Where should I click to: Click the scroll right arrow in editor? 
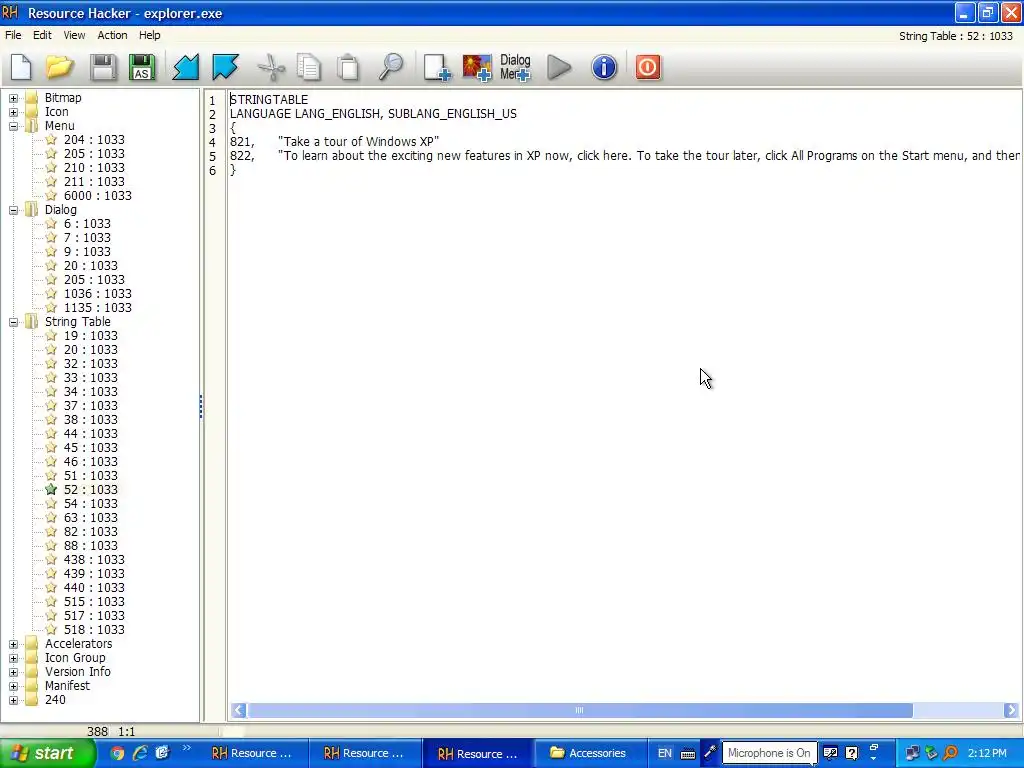1011,710
